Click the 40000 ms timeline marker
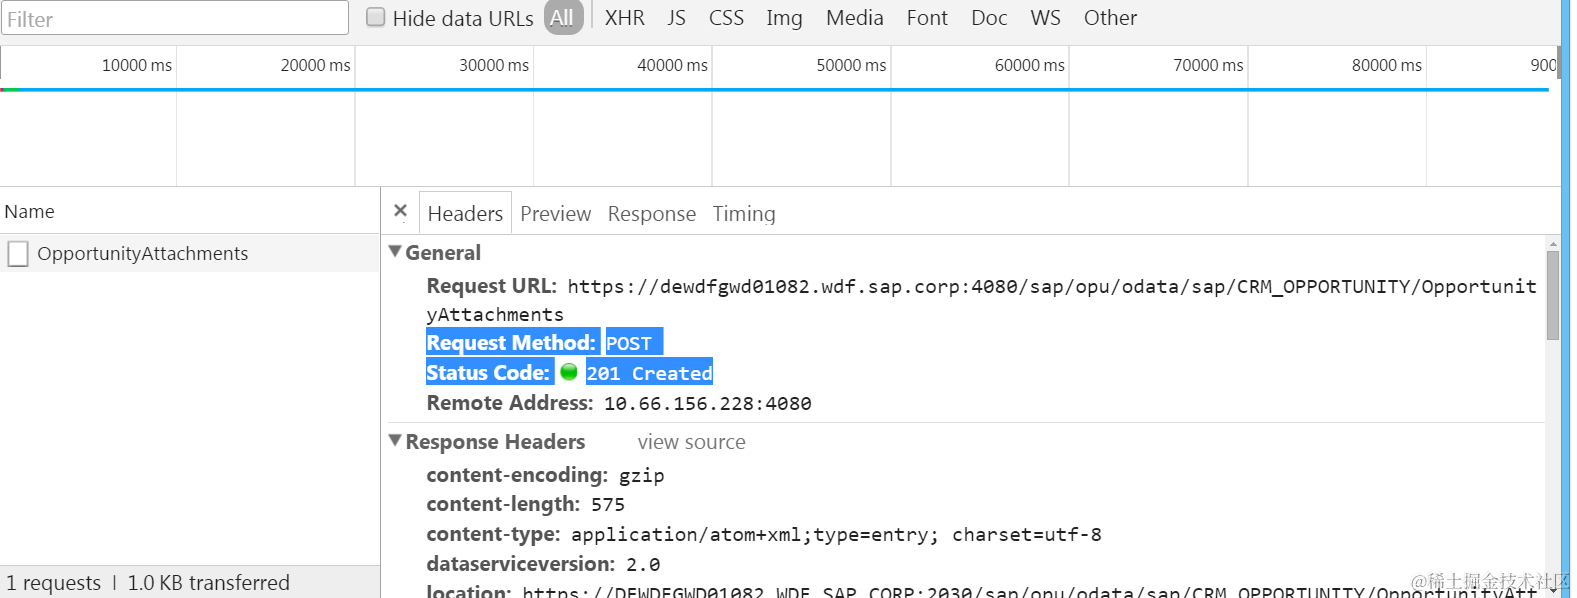1577x598 pixels. pos(672,65)
